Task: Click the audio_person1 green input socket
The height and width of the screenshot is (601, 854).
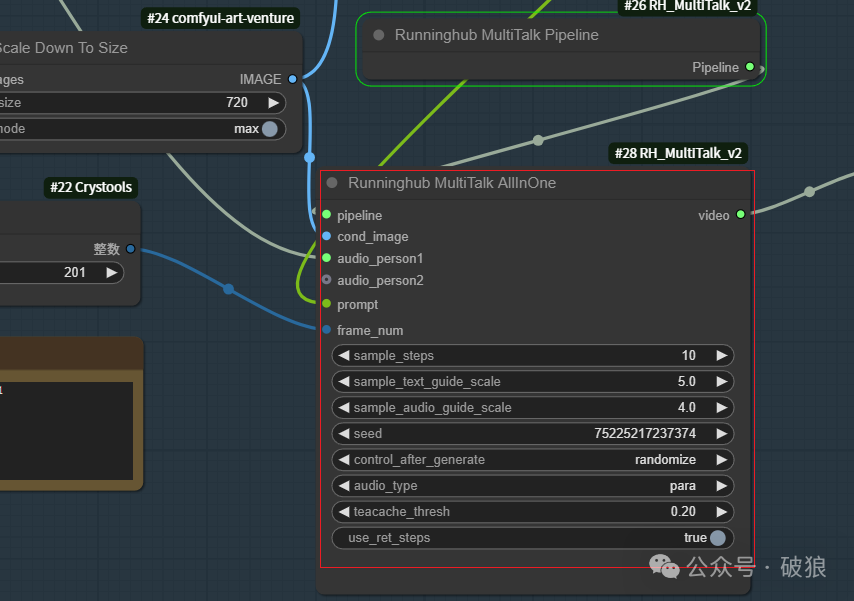Action: click(326, 258)
